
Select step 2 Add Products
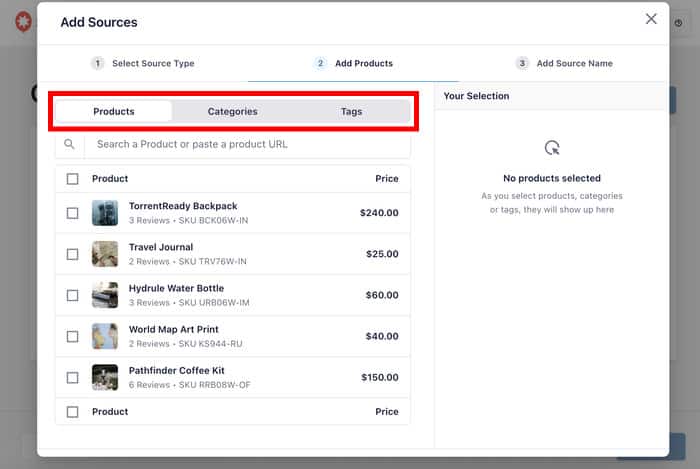(353, 63)
